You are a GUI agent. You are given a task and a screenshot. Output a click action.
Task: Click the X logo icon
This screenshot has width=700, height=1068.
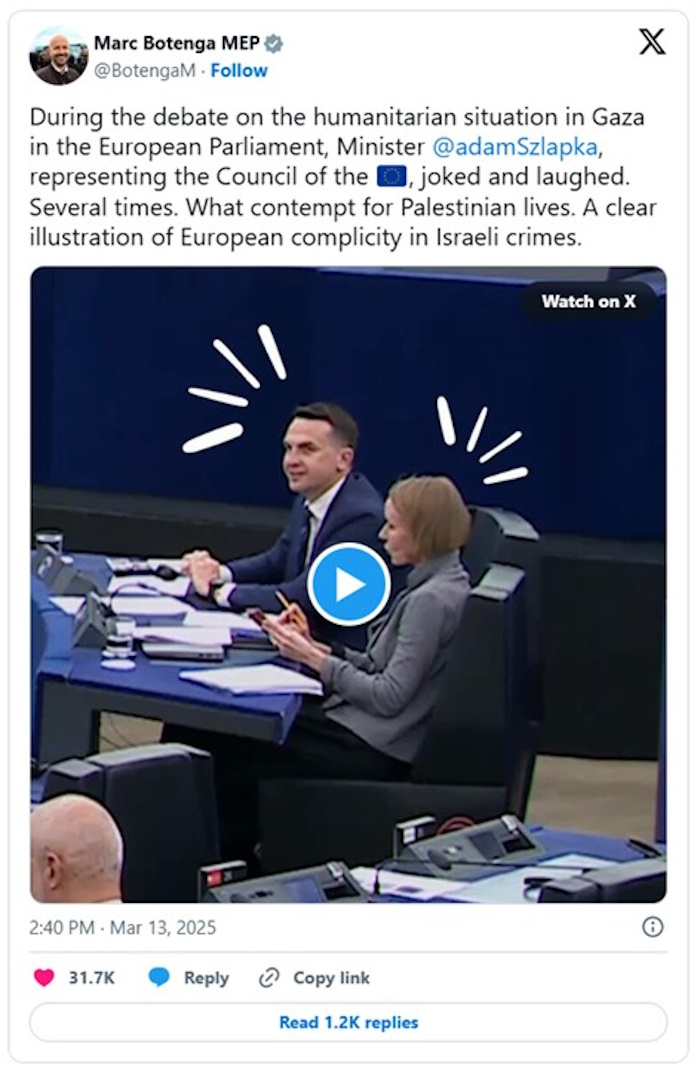click(x=652, y=42)
